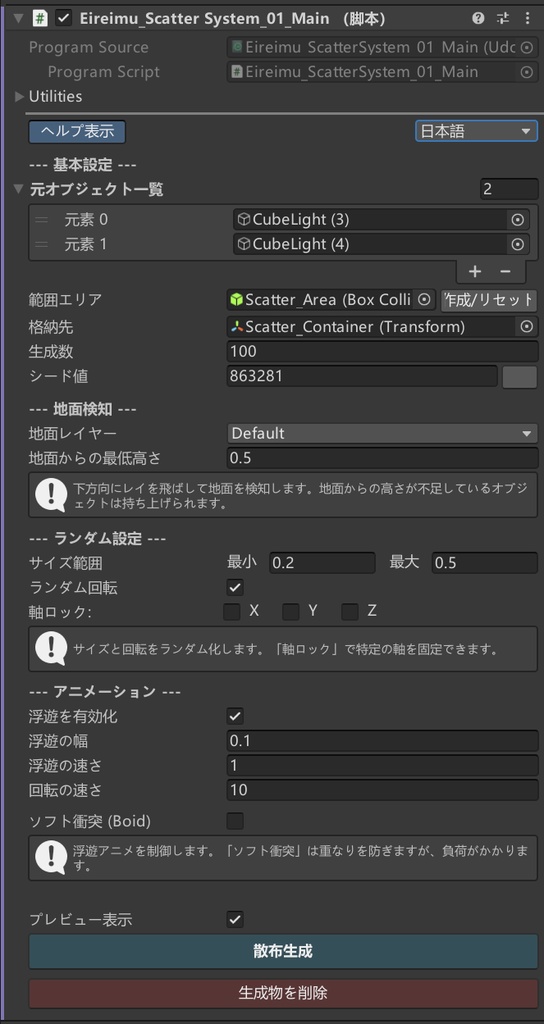The height and width of the screenshot is (1024, 544).
Task: Toggle プレビュー表示 checkbox
Action: coord(235,920)
